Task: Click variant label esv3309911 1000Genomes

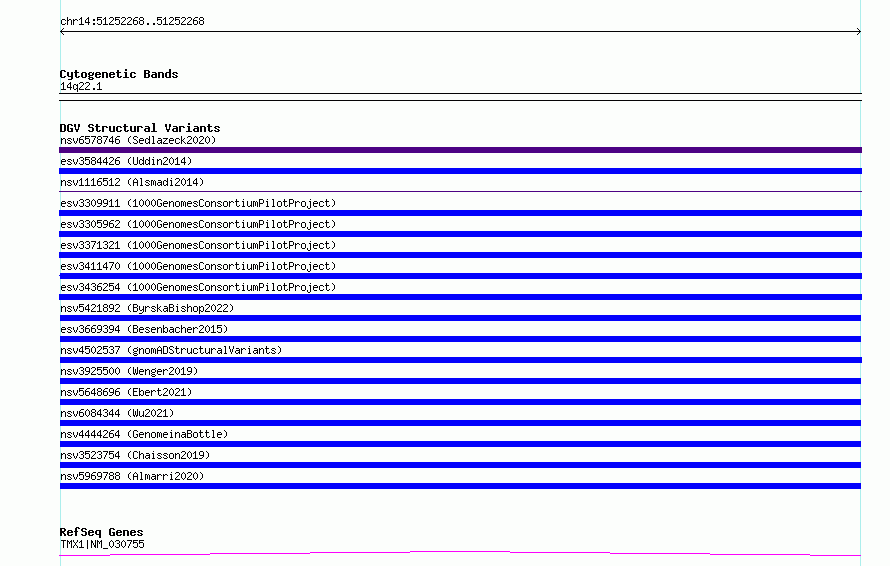Action: (198, 203)
